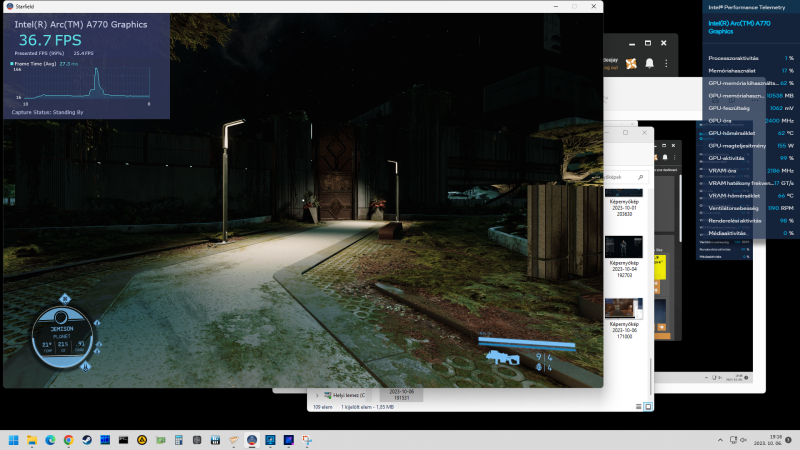800x450 pixels.
Task: Click the Renderelési aktivitás 98 % row
Action: pos(751,221)
